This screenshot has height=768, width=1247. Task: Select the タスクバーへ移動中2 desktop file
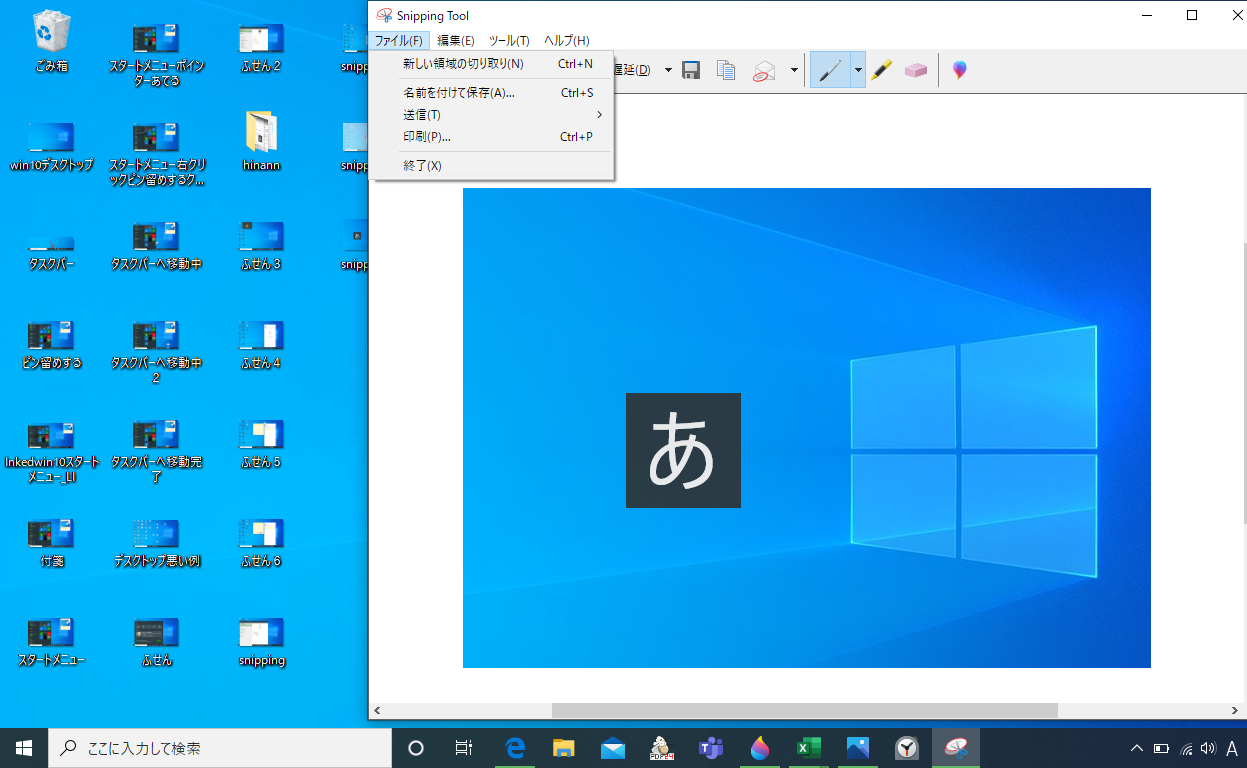point(156,351)
